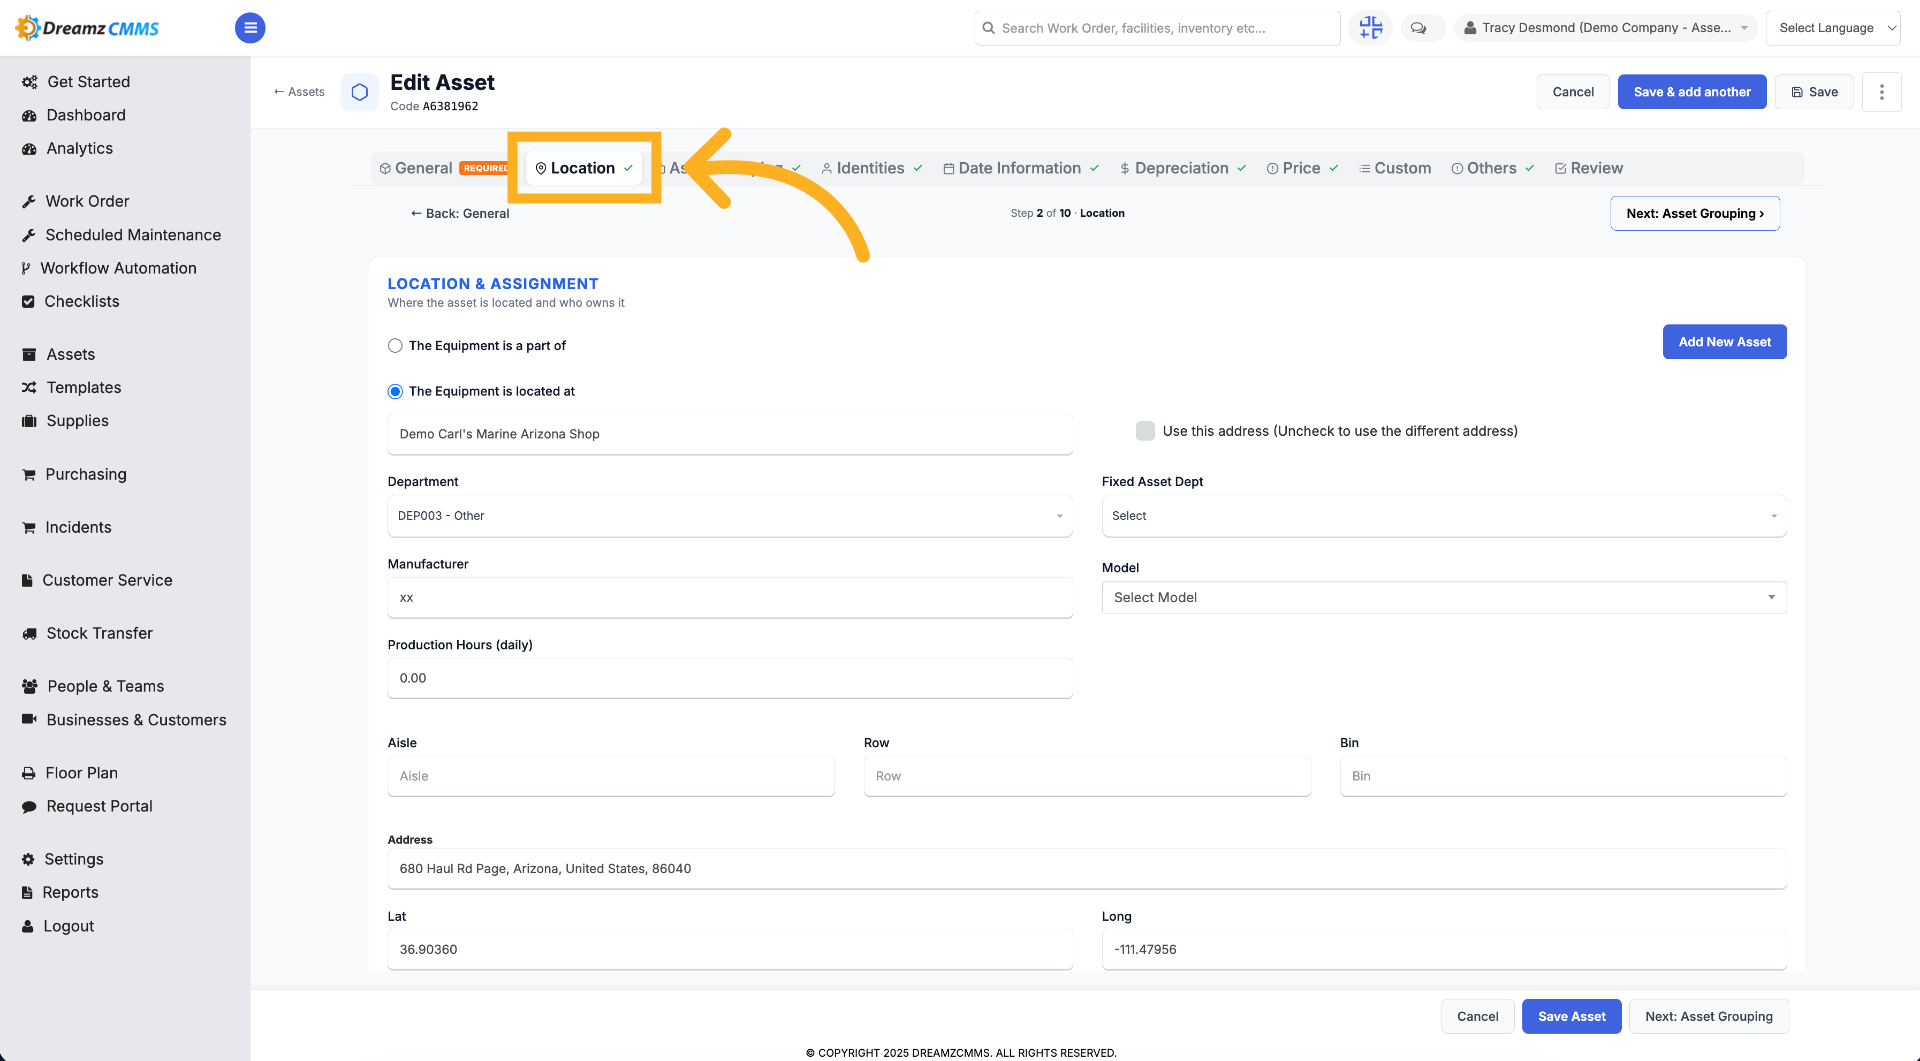This screenshot has width=1920, height=1061.
Task: Toggle the sidebar hamburger menu button
Action: click(250, 28)
